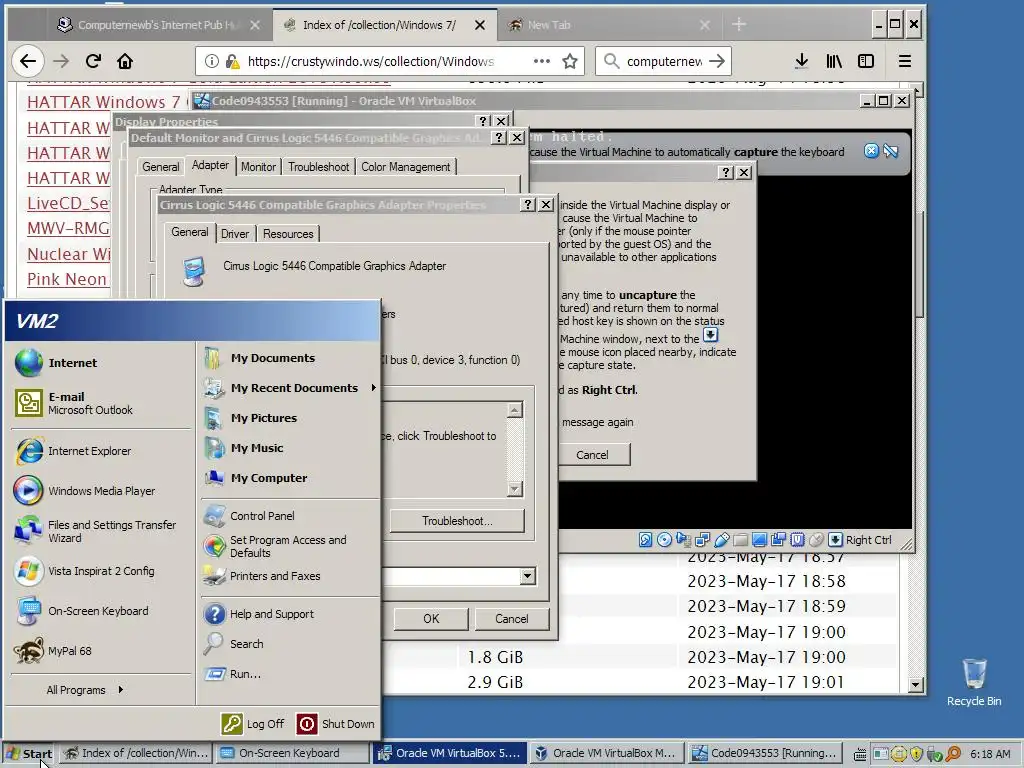1024x768 pixels.
Task: Open My Pictures folder
Action: point(289,418)
